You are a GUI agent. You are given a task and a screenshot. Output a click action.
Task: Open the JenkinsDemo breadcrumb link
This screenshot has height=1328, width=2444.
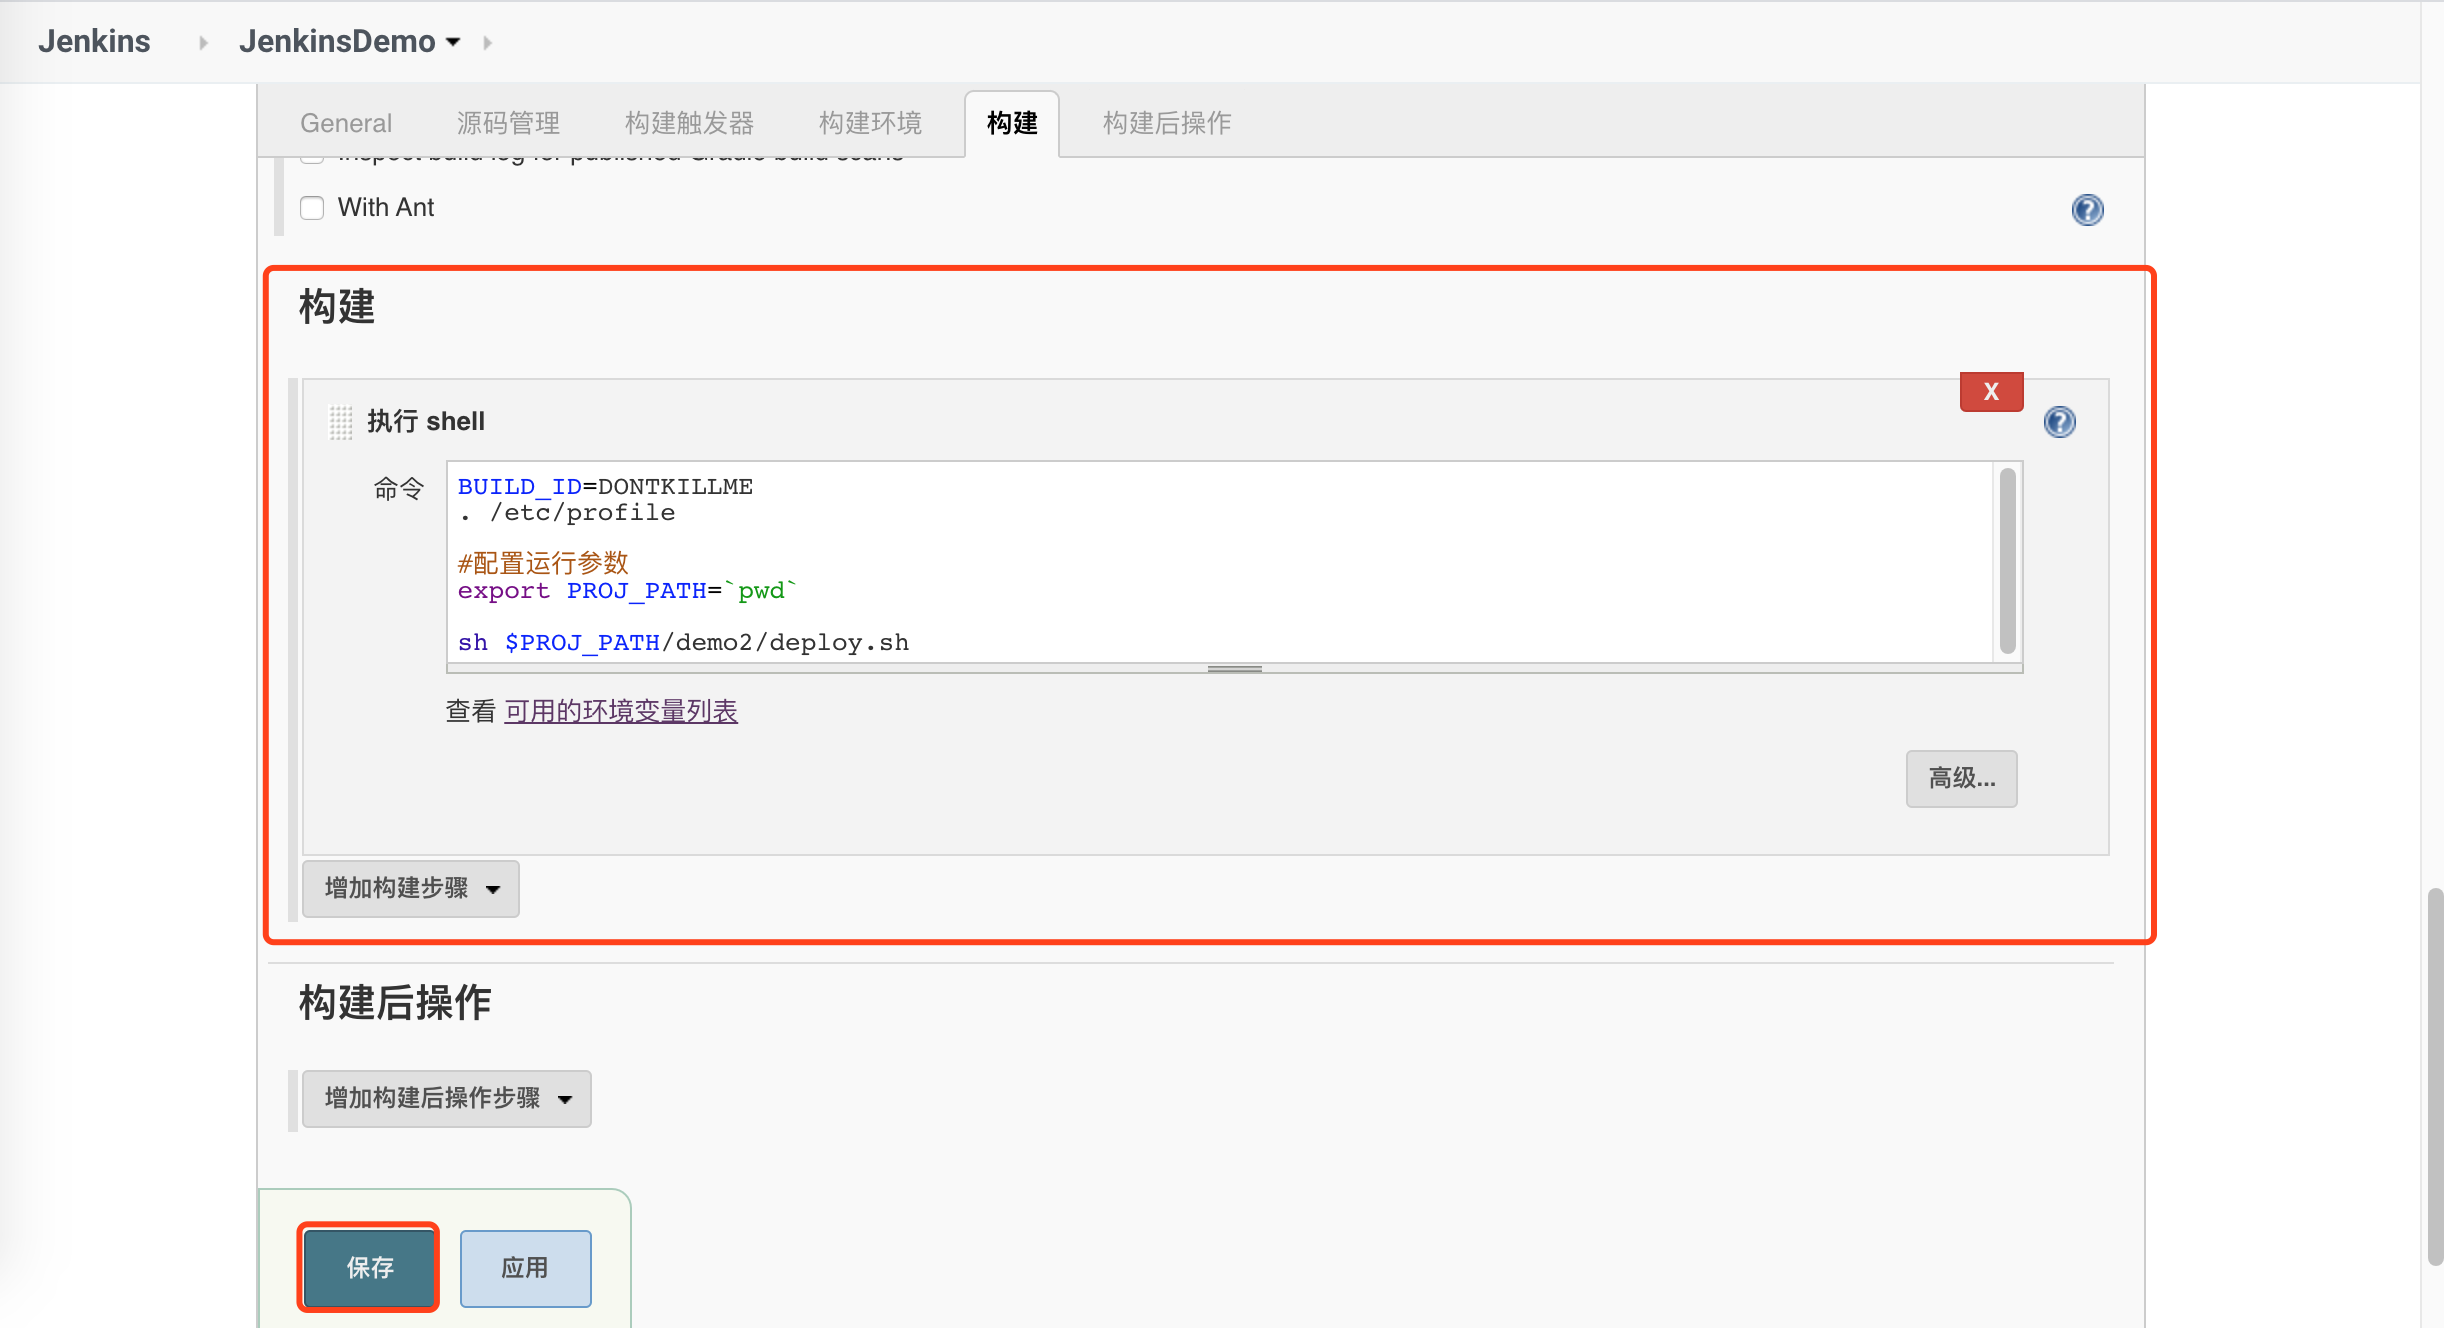337,41
